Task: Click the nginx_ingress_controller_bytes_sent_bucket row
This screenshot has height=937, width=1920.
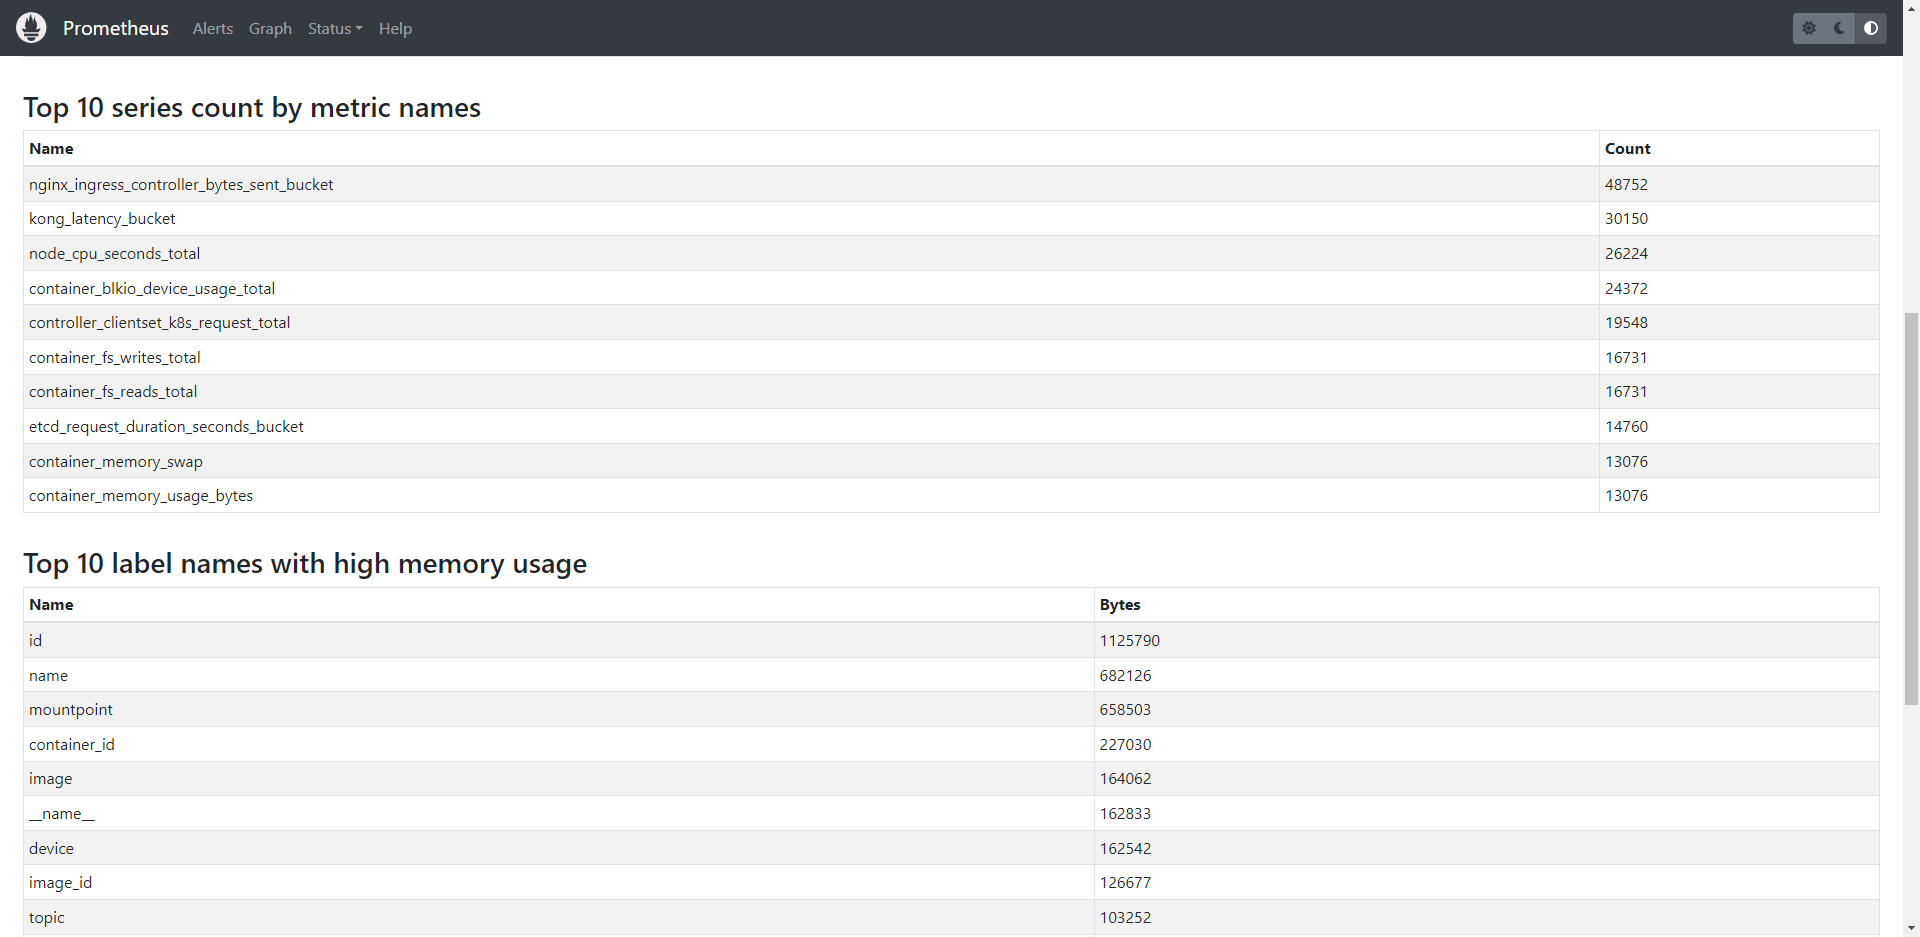Action: click(x=181, y=185)
